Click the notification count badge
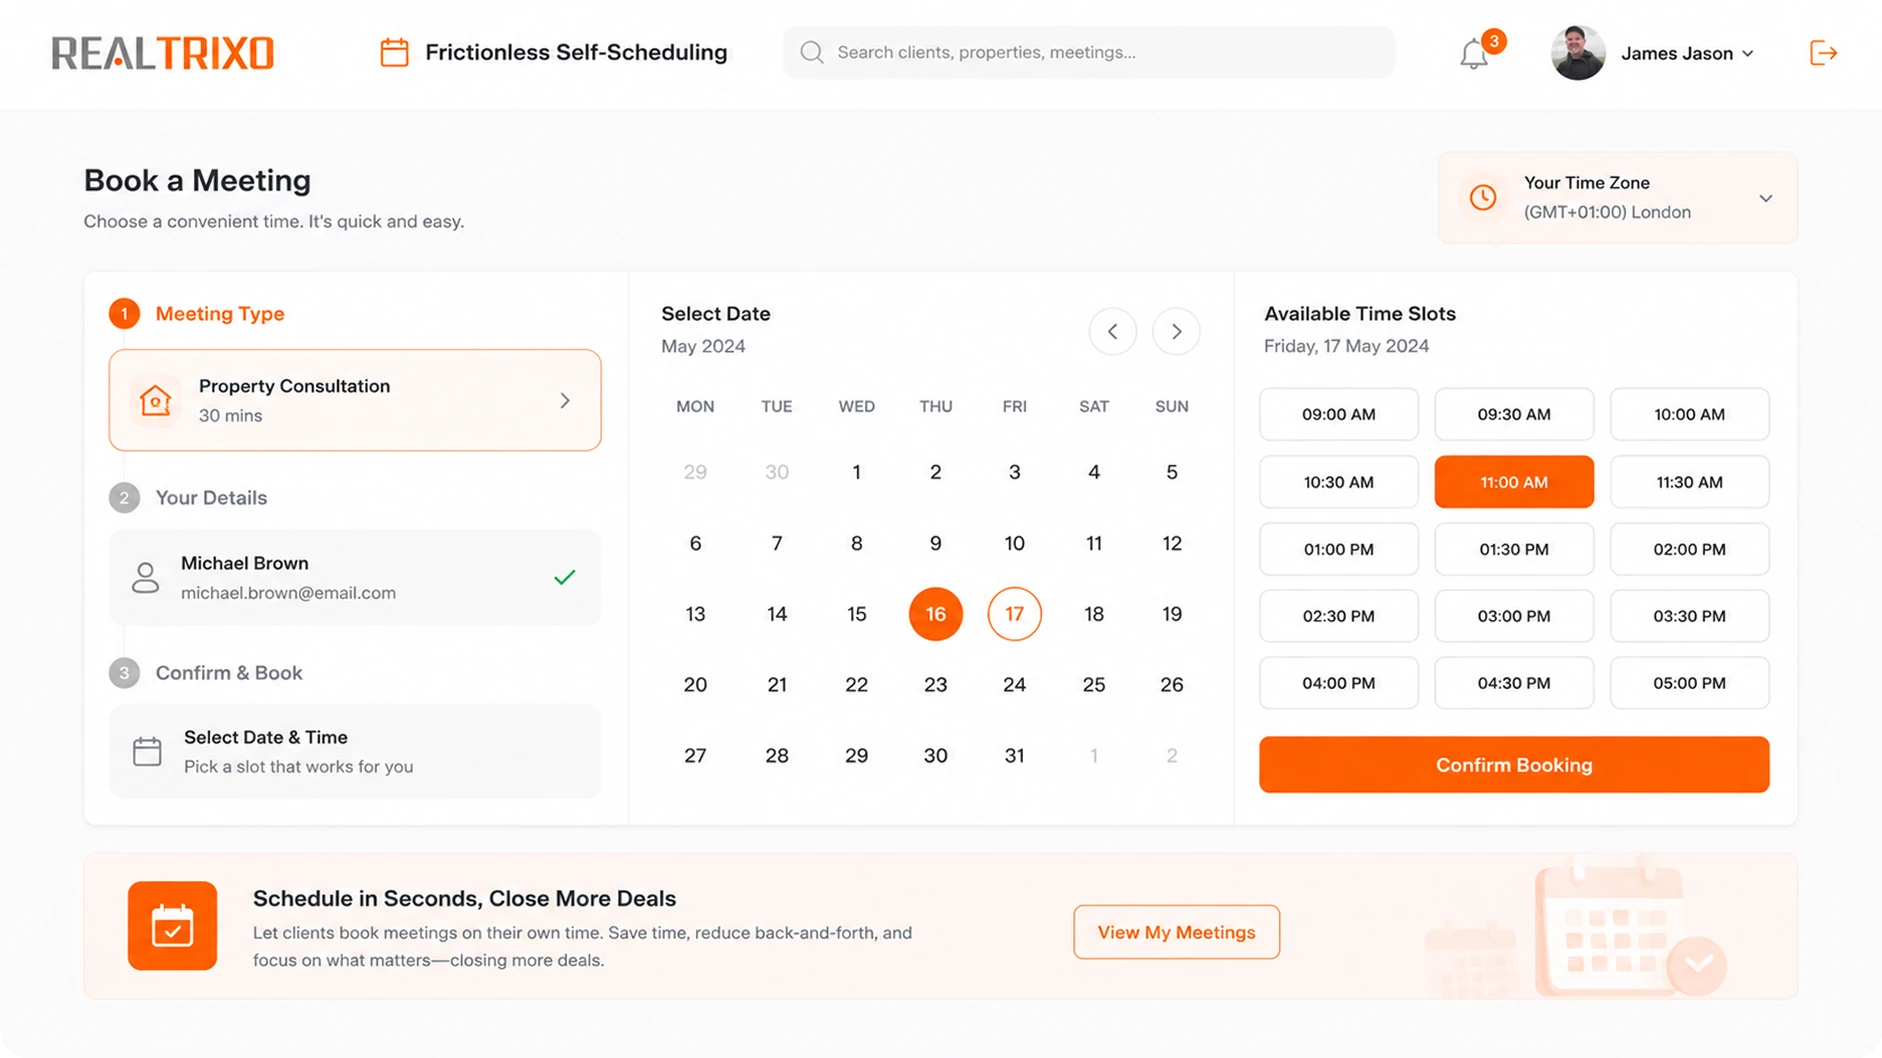1882x1058 pixels. [x=1494, y=41]
